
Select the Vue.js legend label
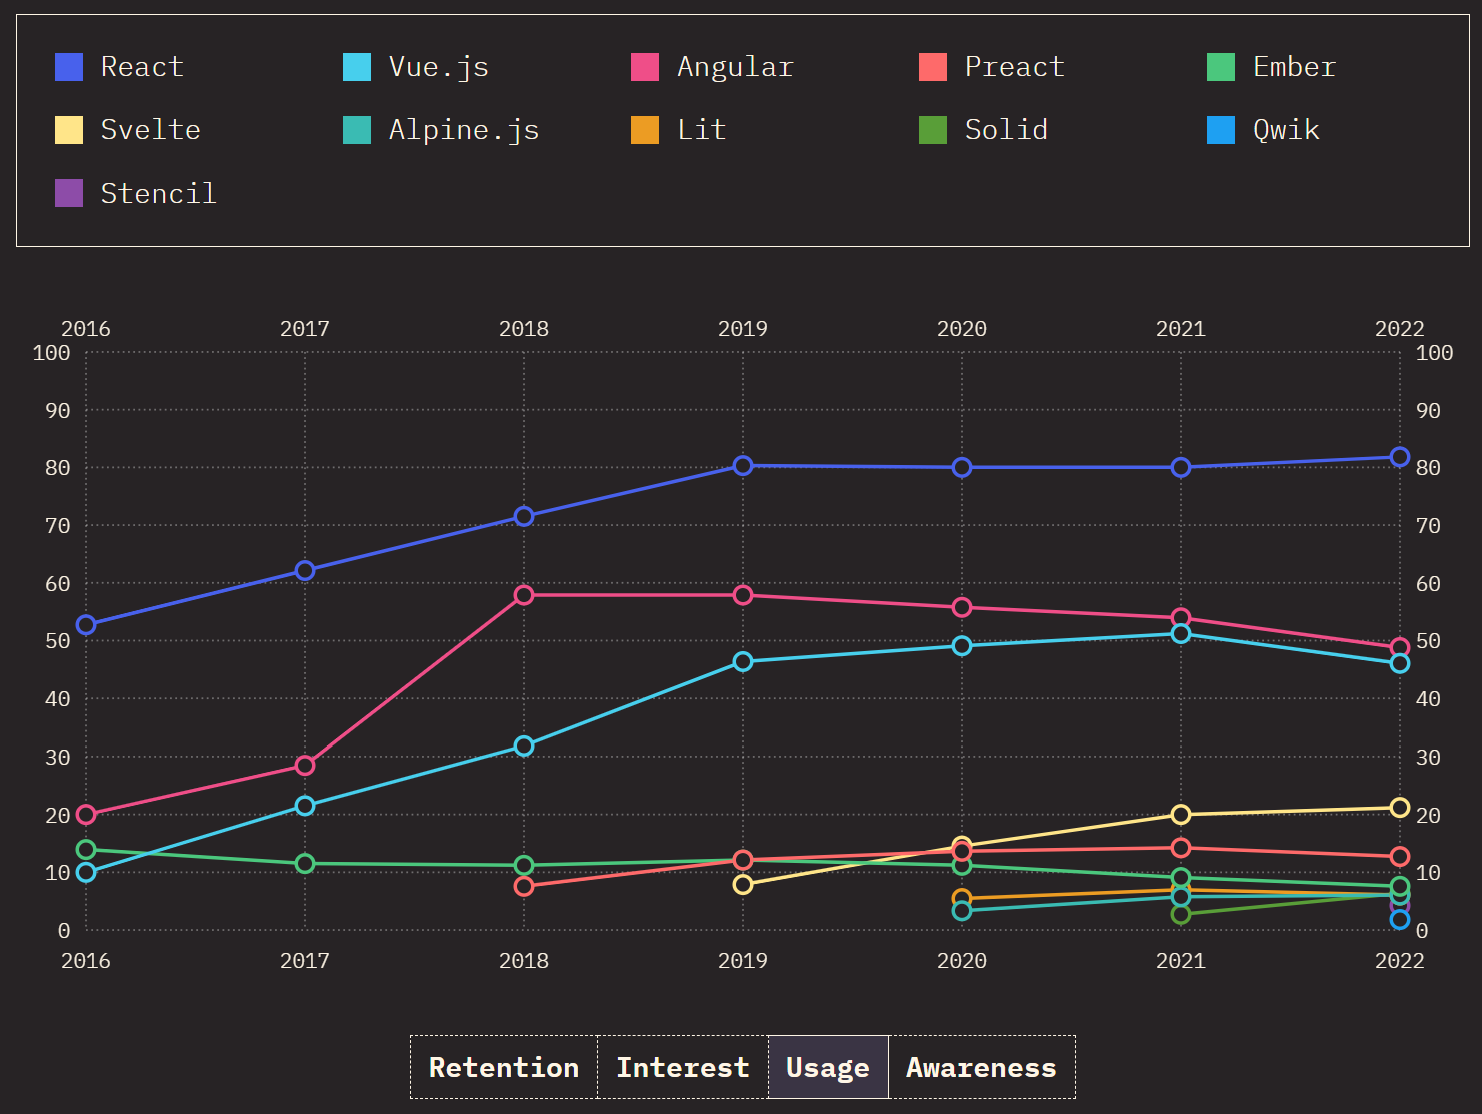click(x=439, y=67)
